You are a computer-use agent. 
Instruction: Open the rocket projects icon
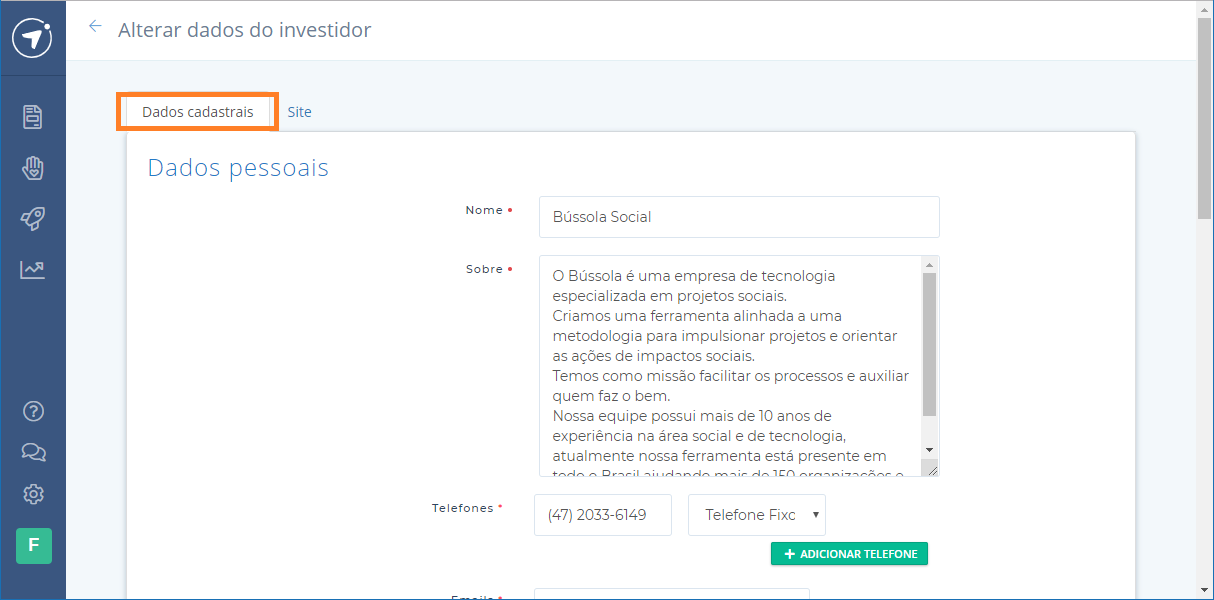33,219
